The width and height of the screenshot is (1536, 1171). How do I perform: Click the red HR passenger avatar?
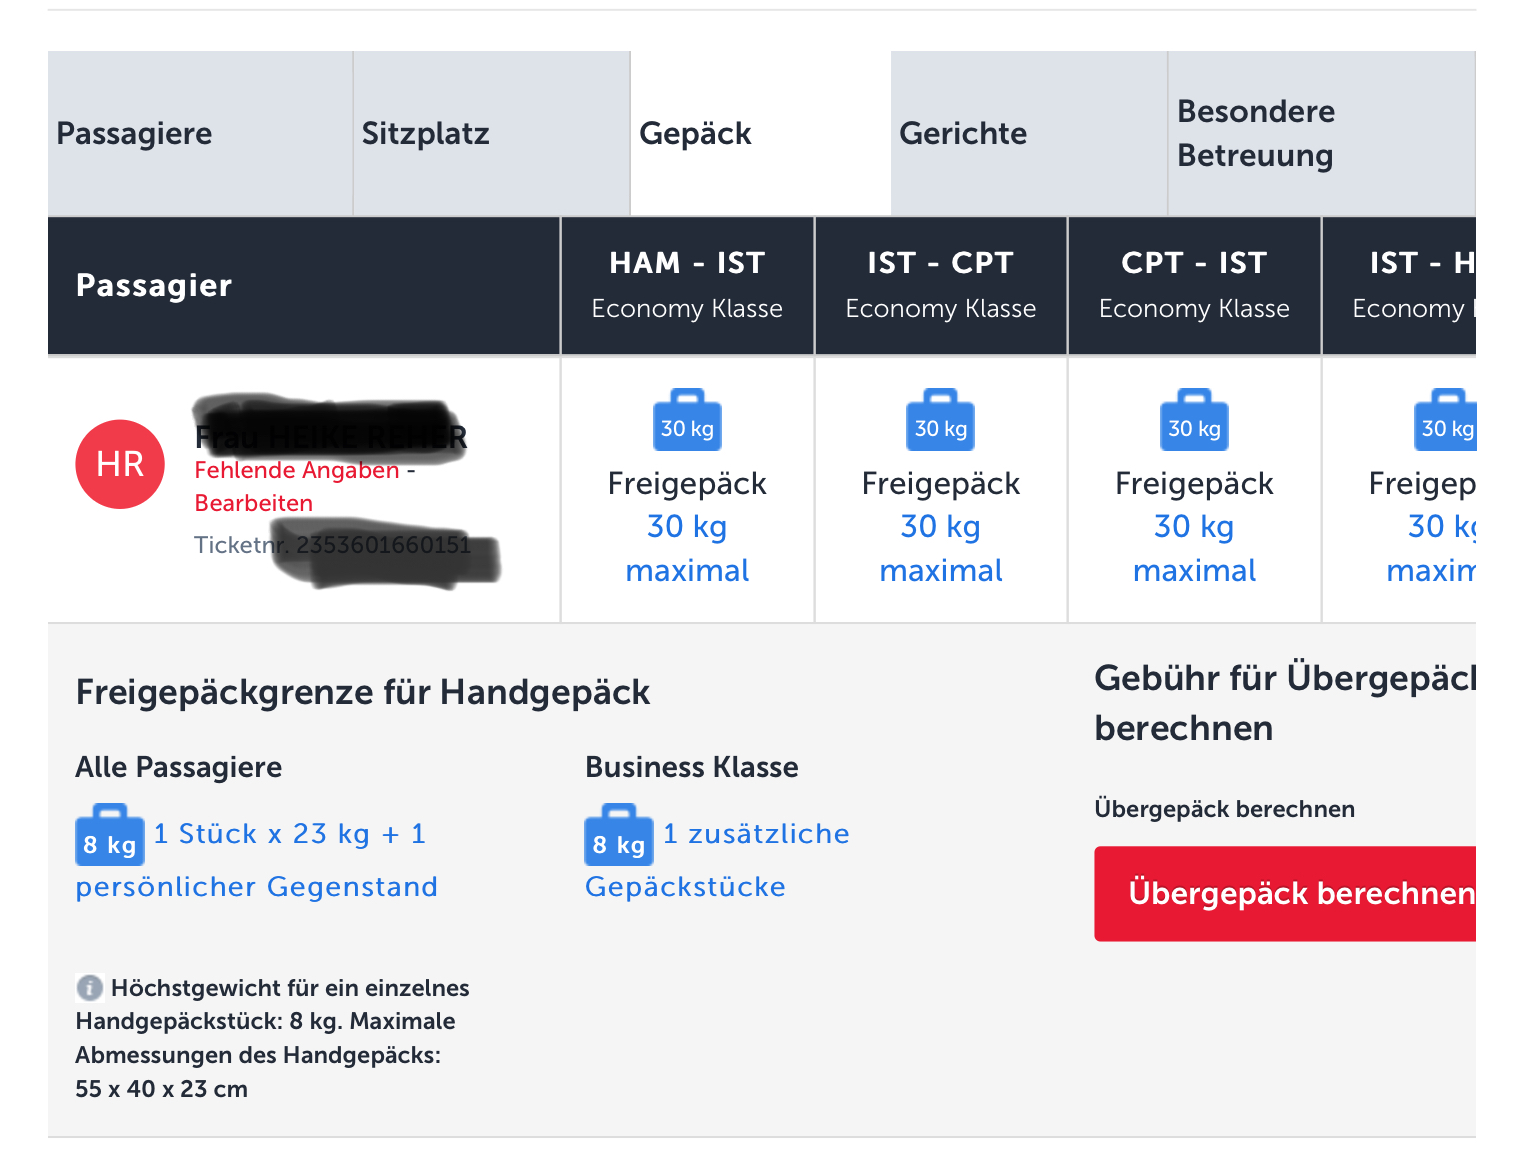pyautogui.click(x=120, y=464)
